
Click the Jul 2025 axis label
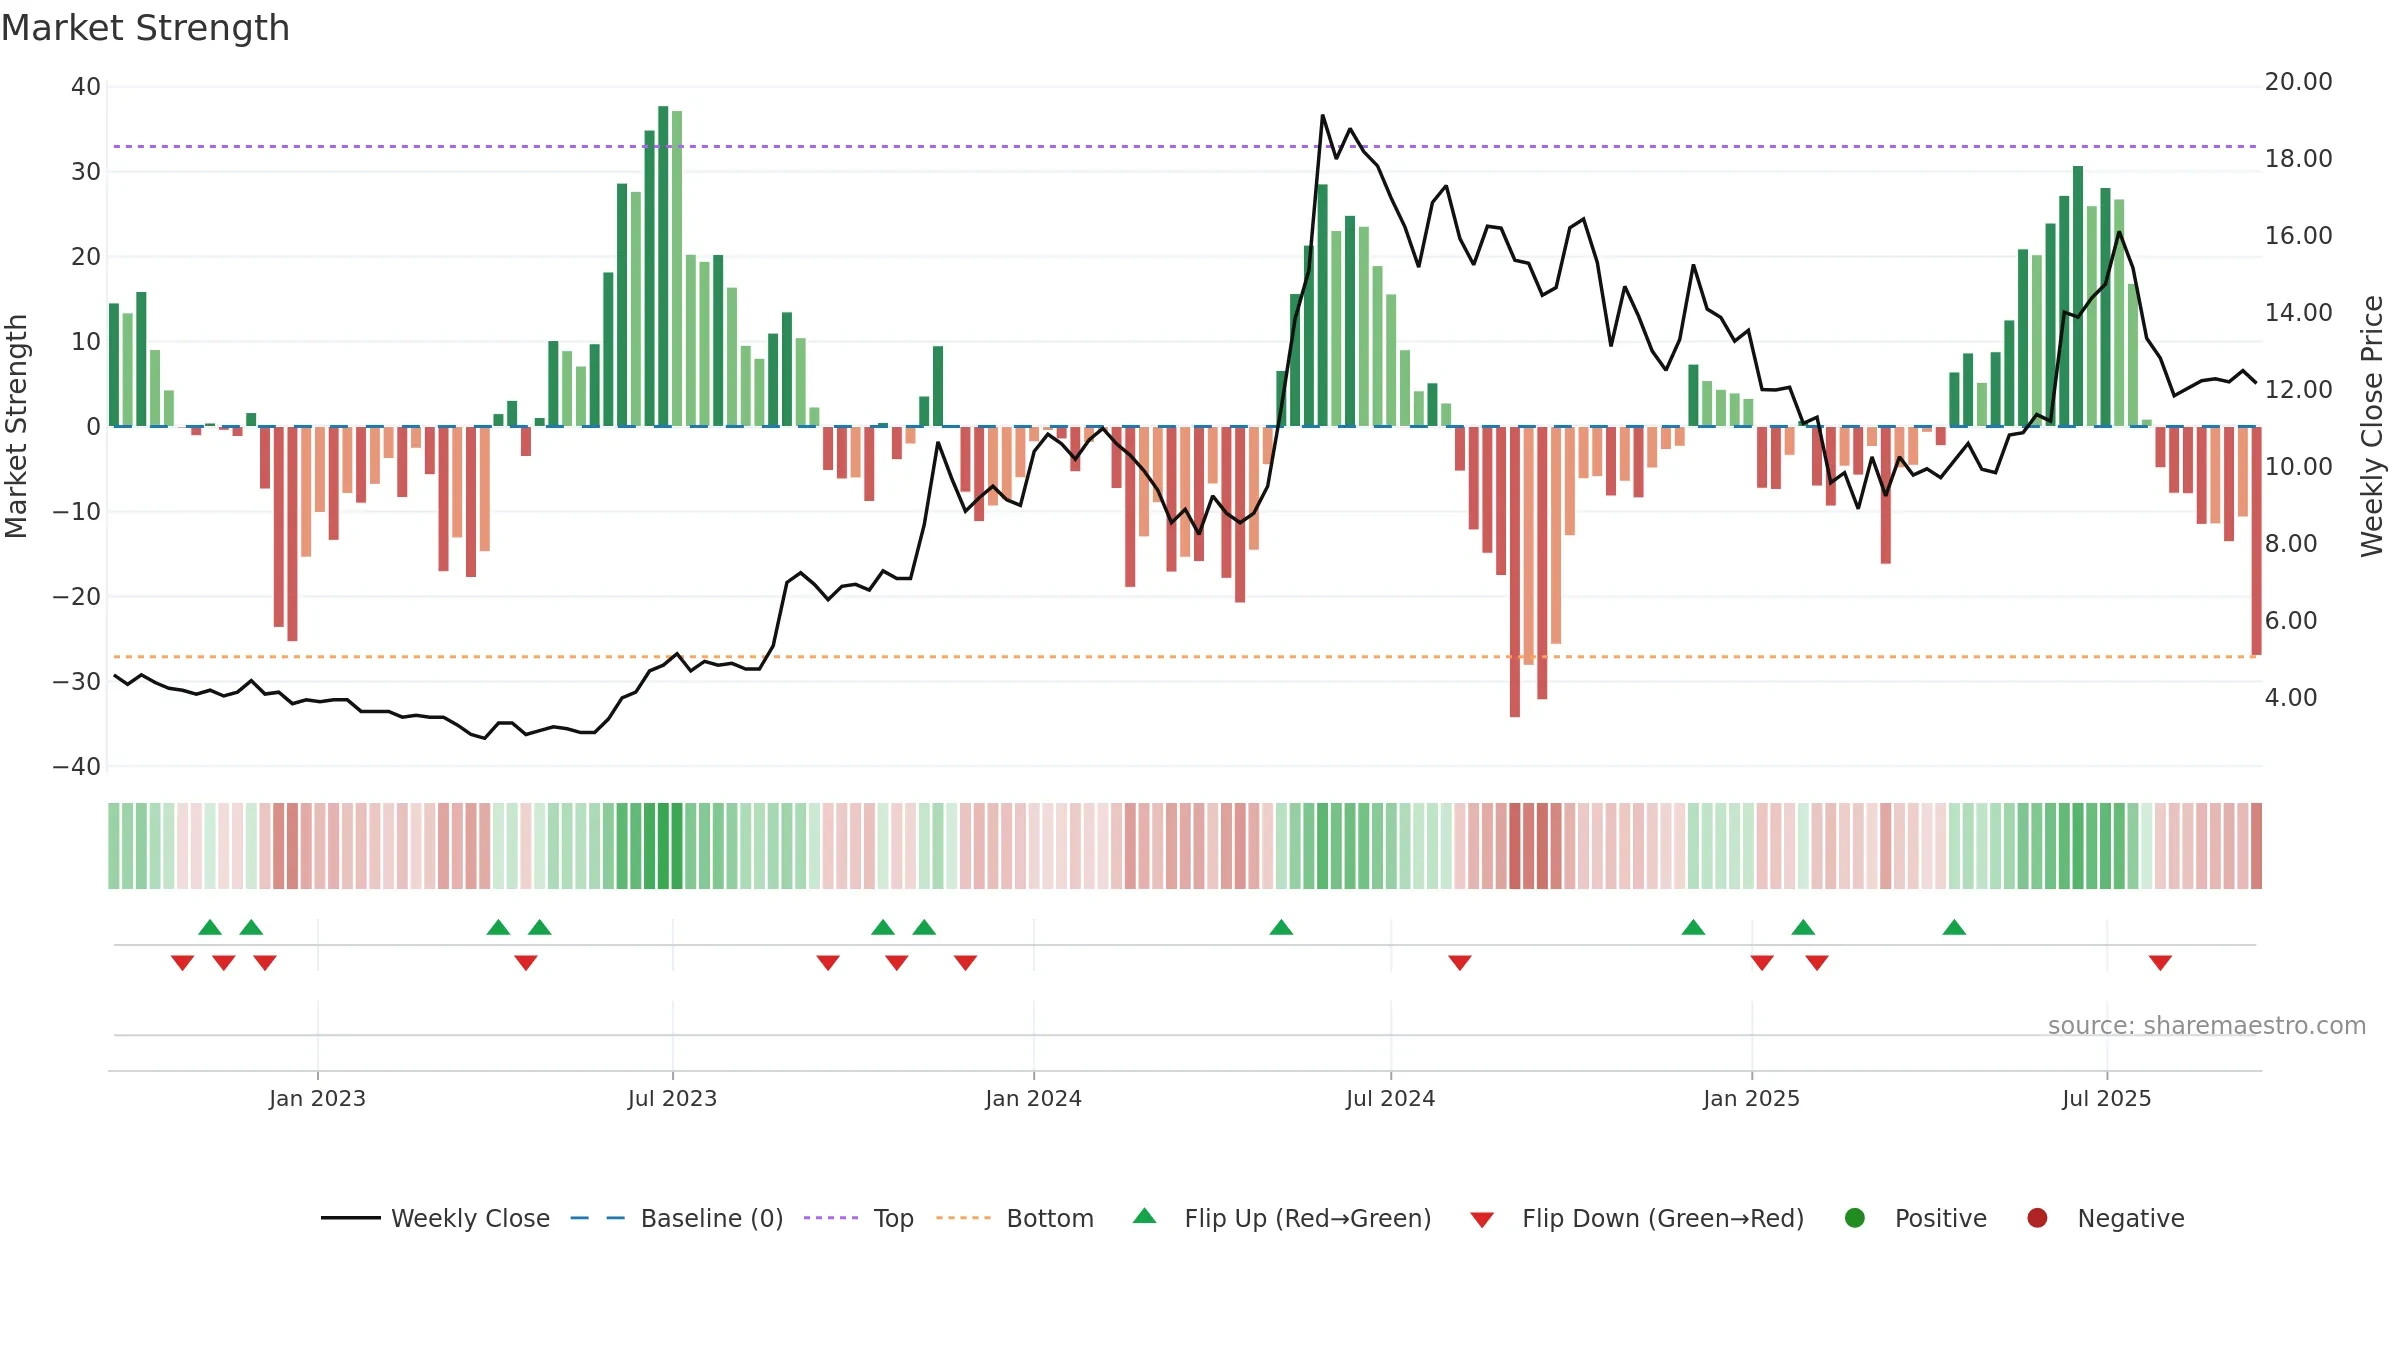(2106, 1098)
